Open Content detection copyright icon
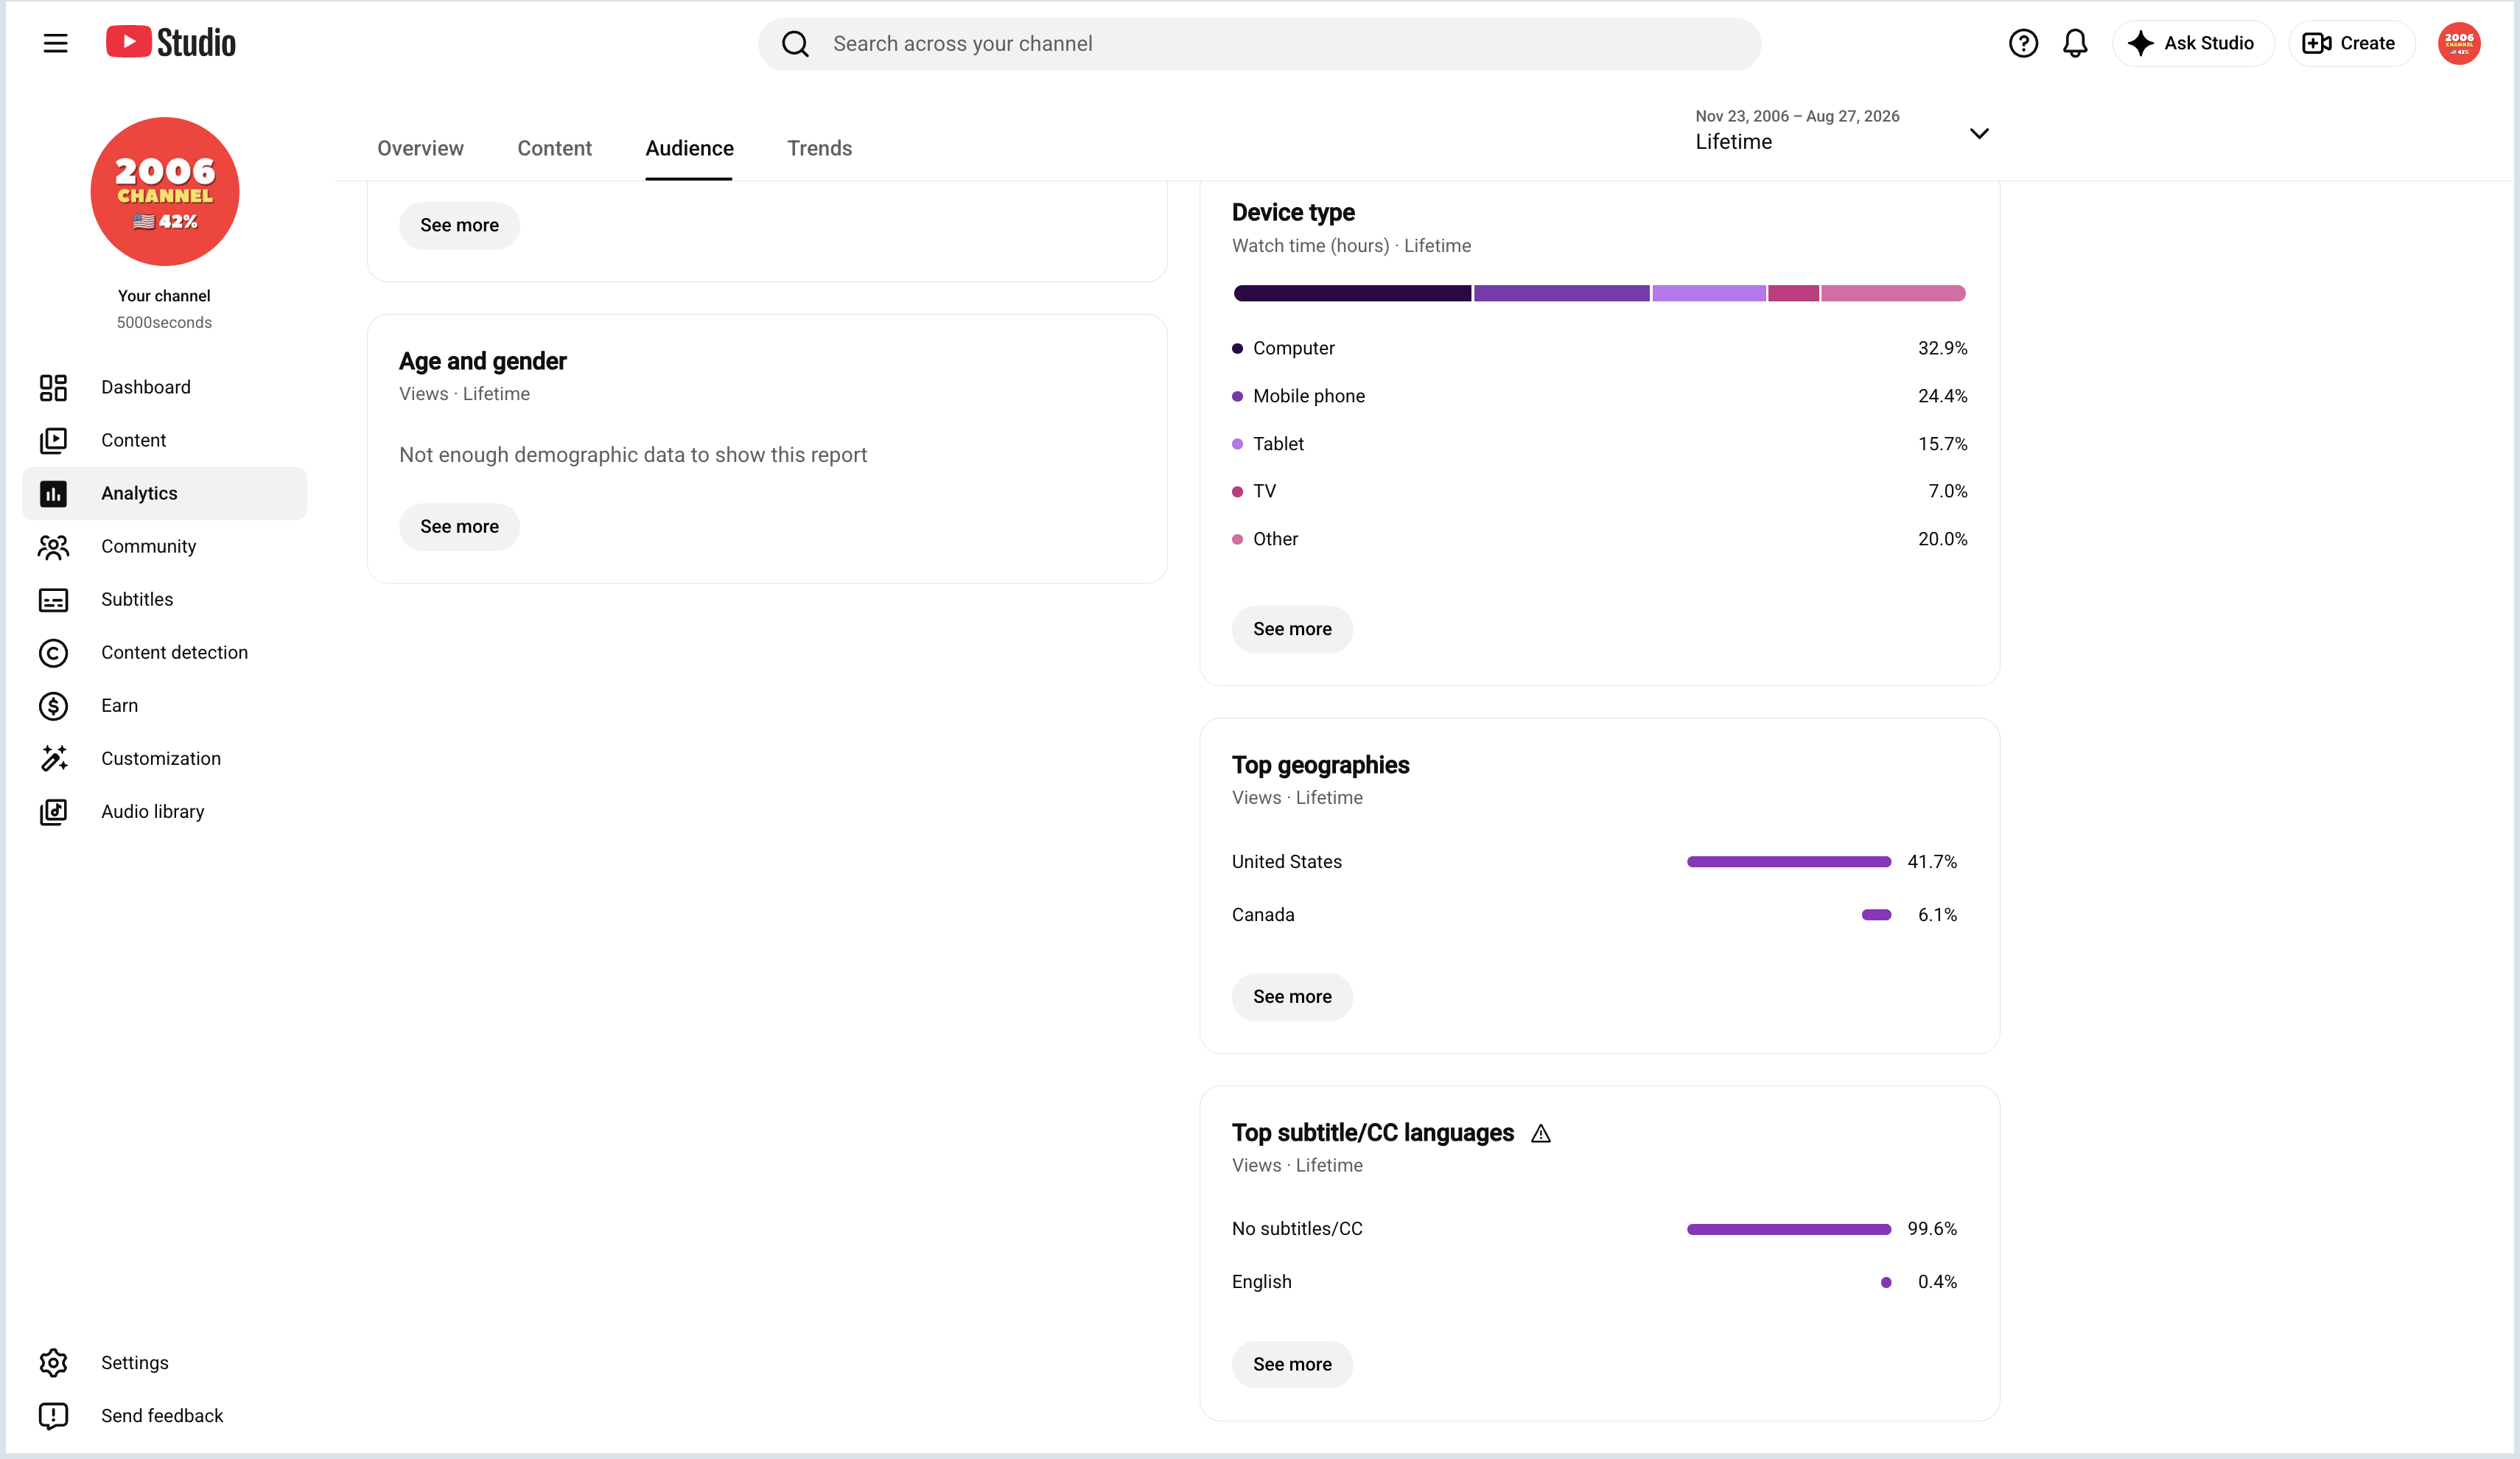This screenshot has width=2520, height=1459. [x=53, y=652]
